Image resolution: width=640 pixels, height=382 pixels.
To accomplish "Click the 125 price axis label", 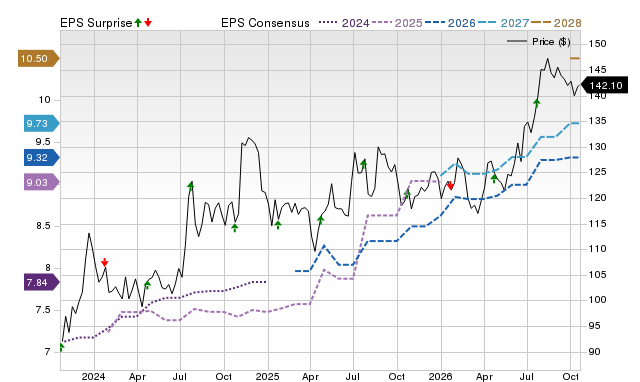I will (598, 172).
